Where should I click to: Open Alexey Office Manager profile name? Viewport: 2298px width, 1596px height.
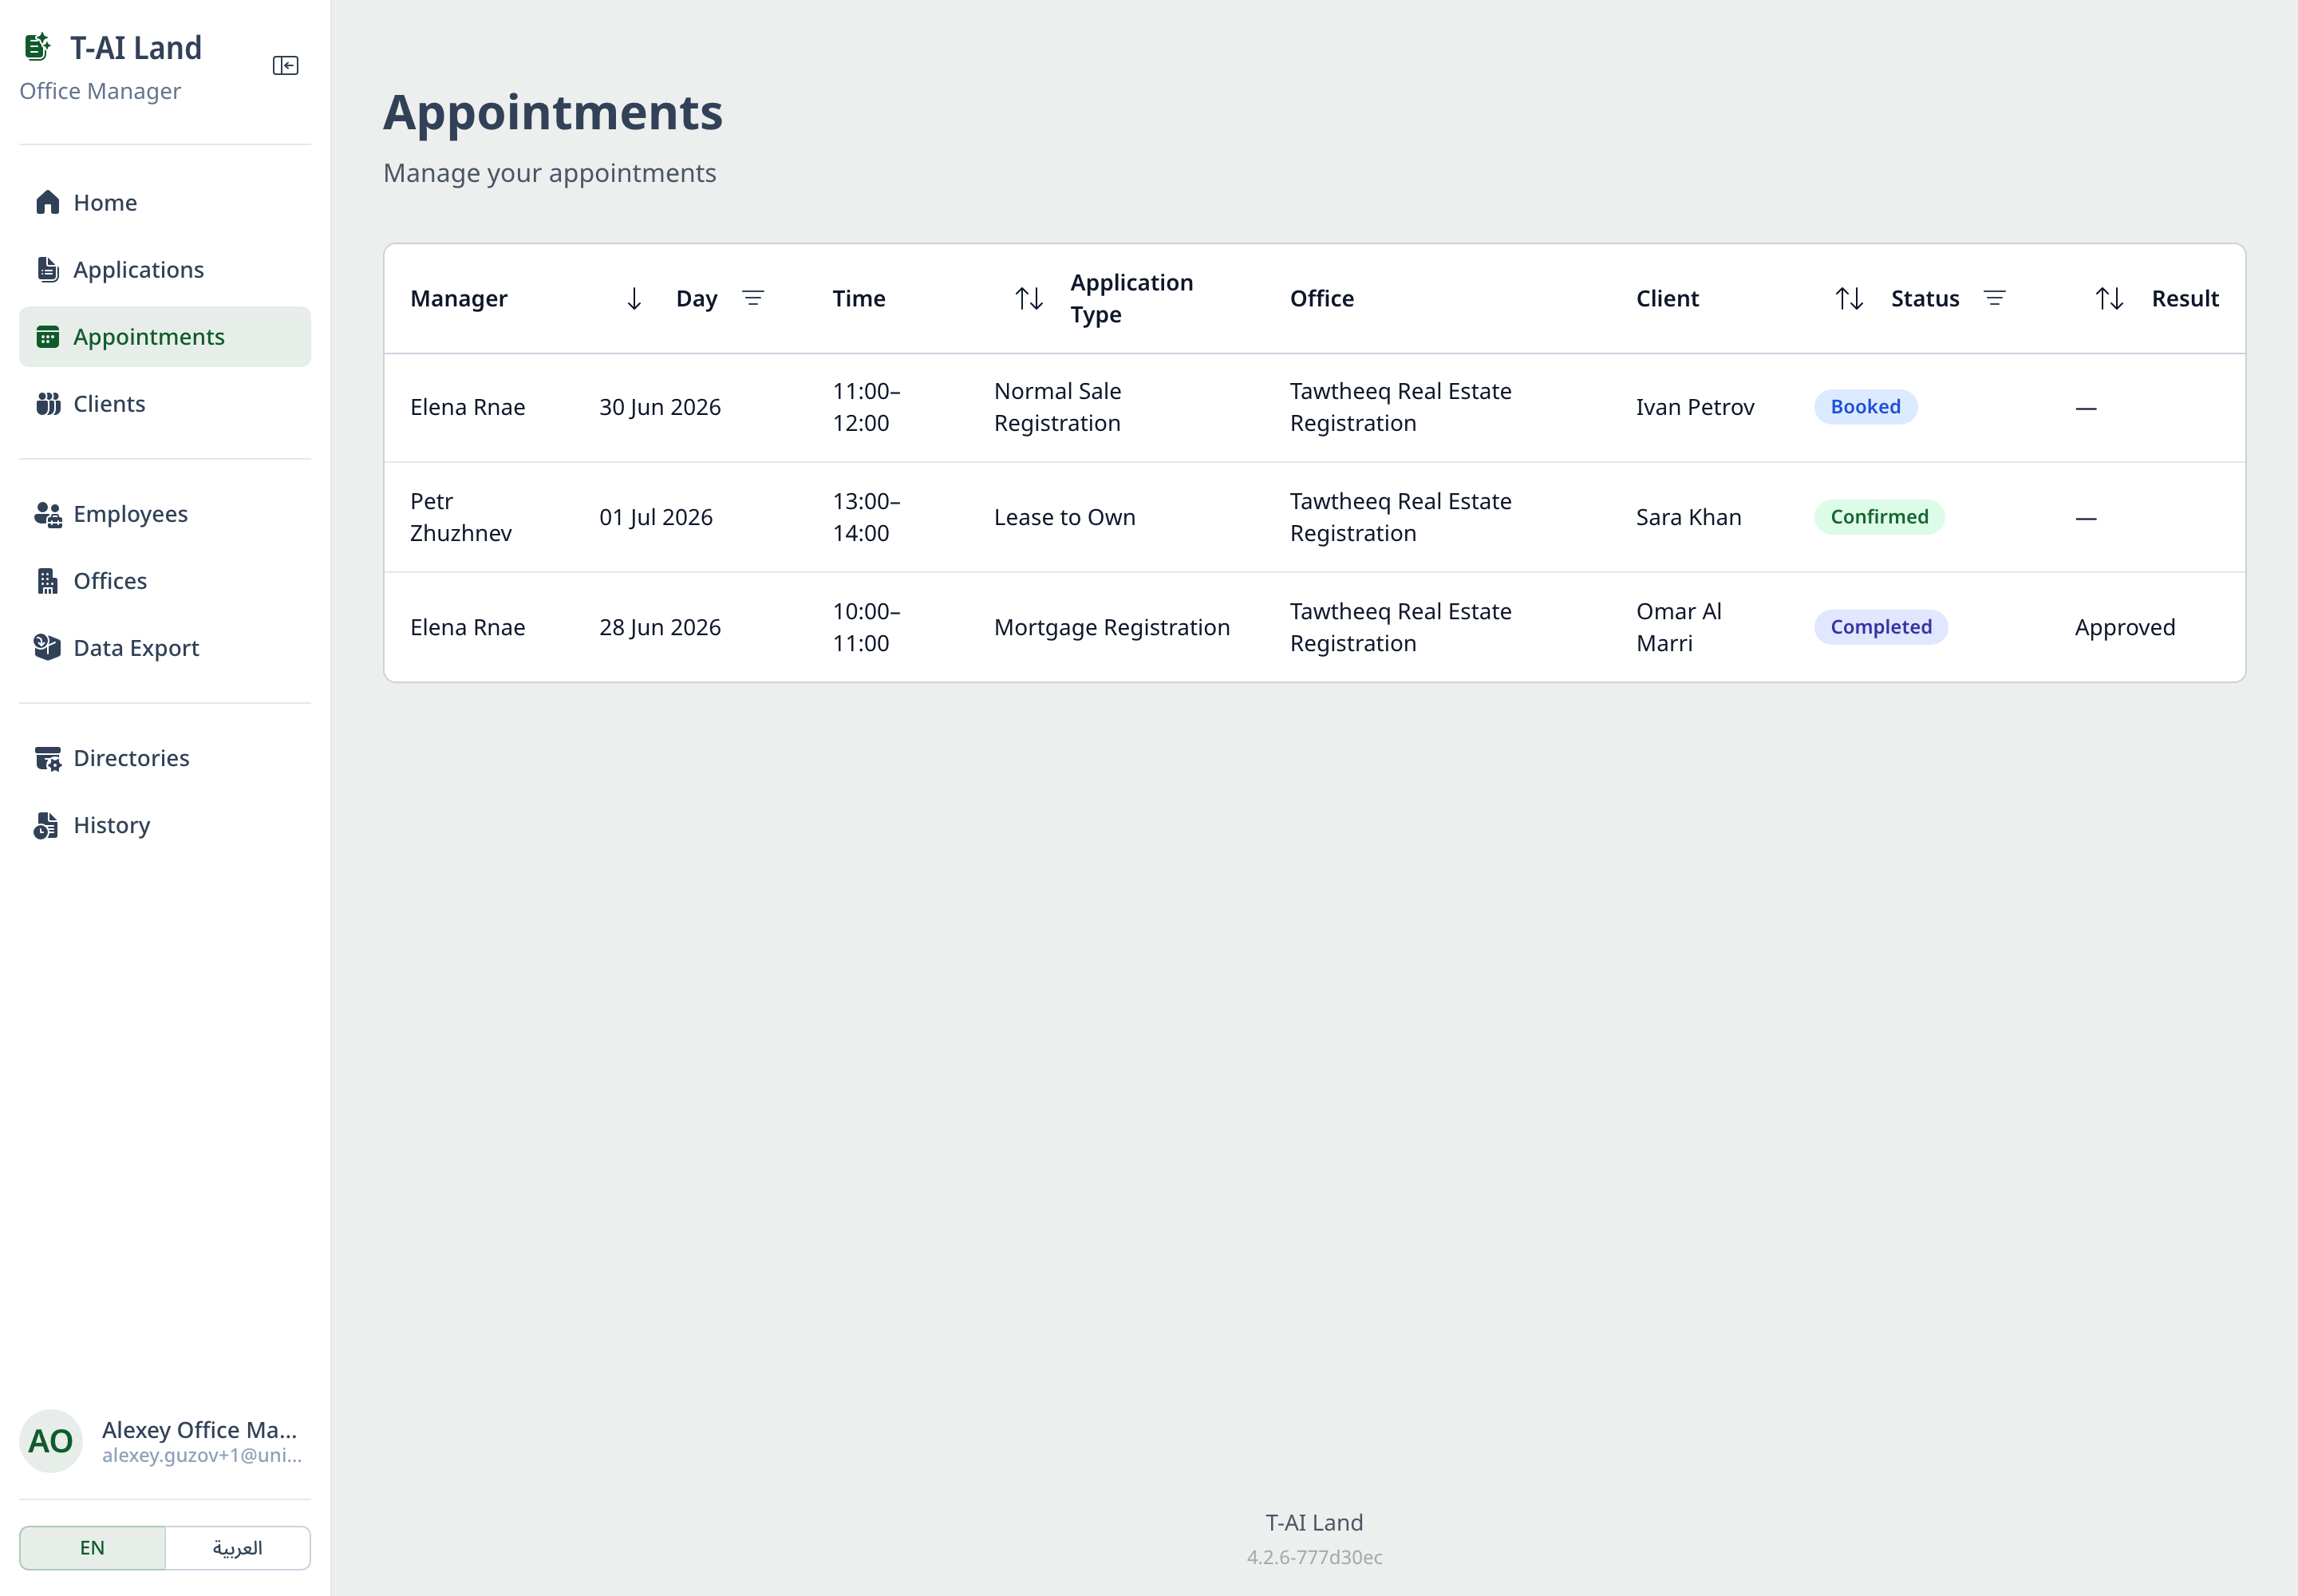(200, 1430)
